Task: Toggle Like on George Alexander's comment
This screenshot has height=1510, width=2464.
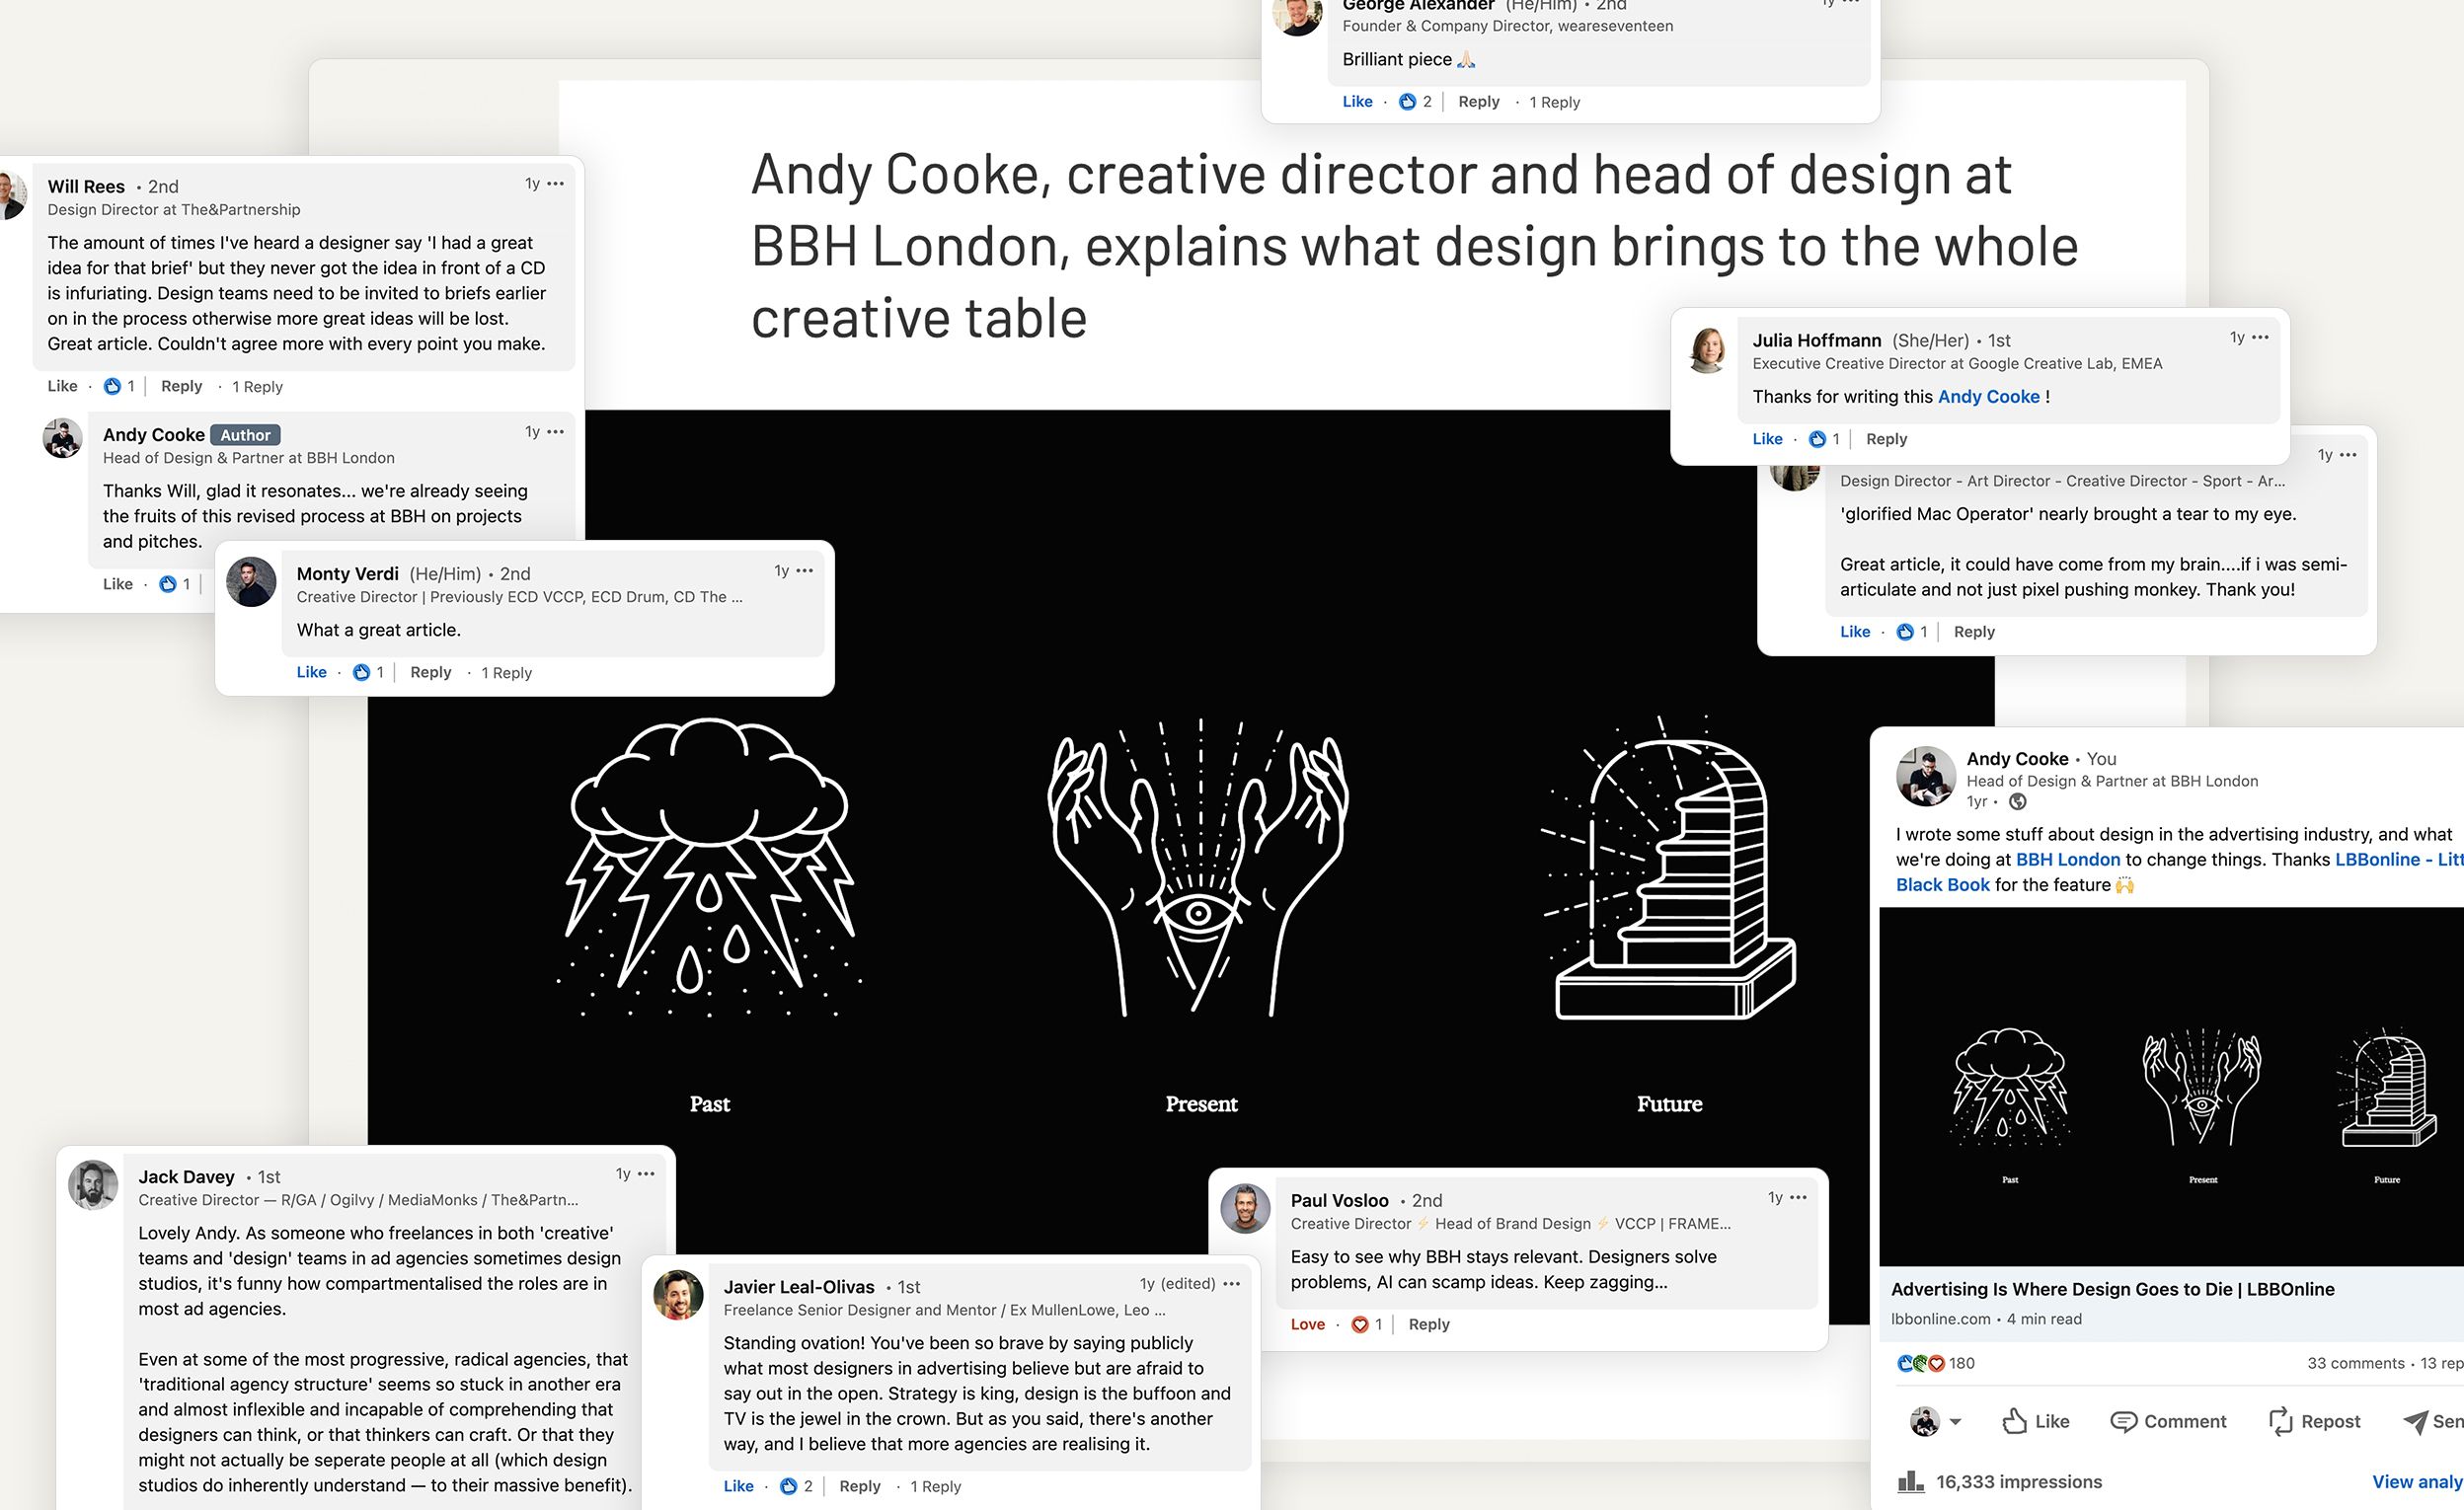Action: click(1357, 102)
